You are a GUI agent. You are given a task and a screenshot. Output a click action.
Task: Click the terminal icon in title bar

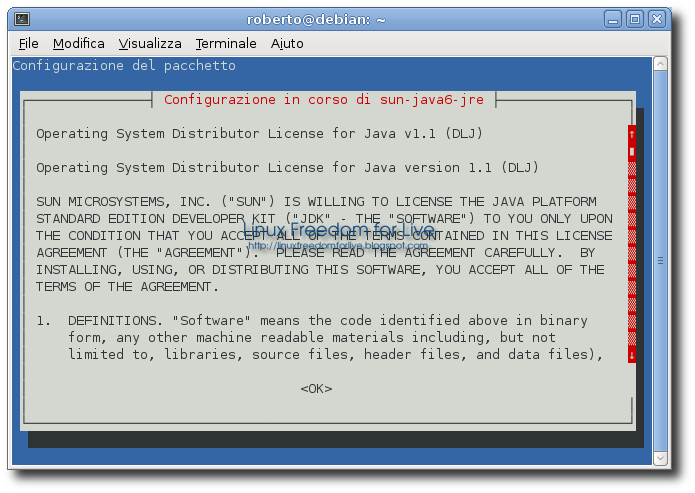[22, 19]
